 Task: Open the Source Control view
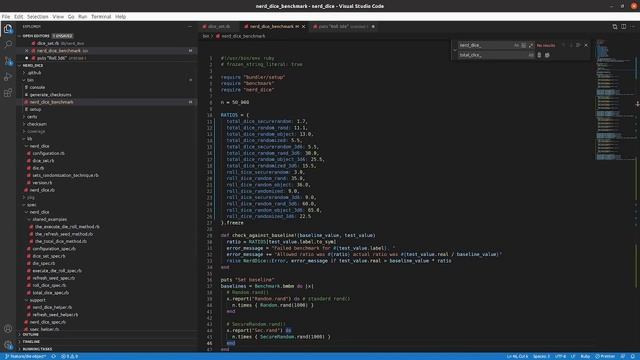click(8, 61)
